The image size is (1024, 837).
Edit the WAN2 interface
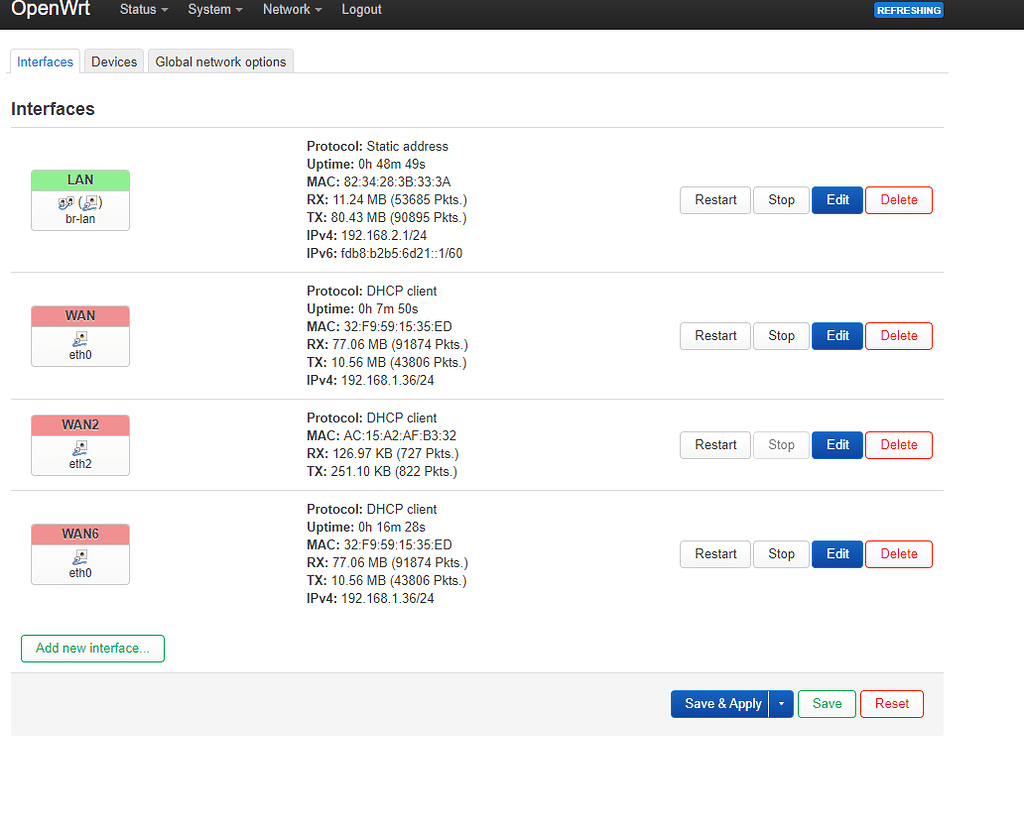[x=837, y=445]
